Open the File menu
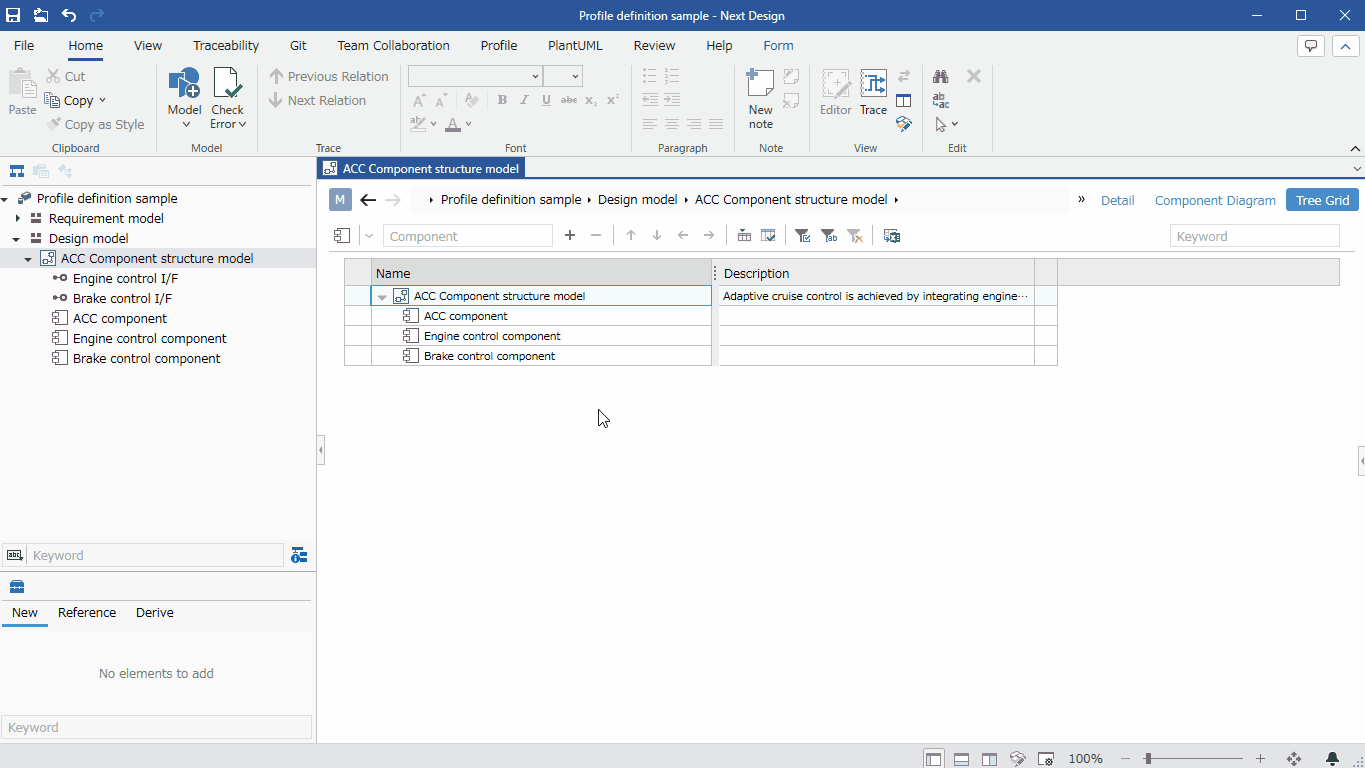The width and height of the screenshot is (1365, 768). (x=24, y=45)
